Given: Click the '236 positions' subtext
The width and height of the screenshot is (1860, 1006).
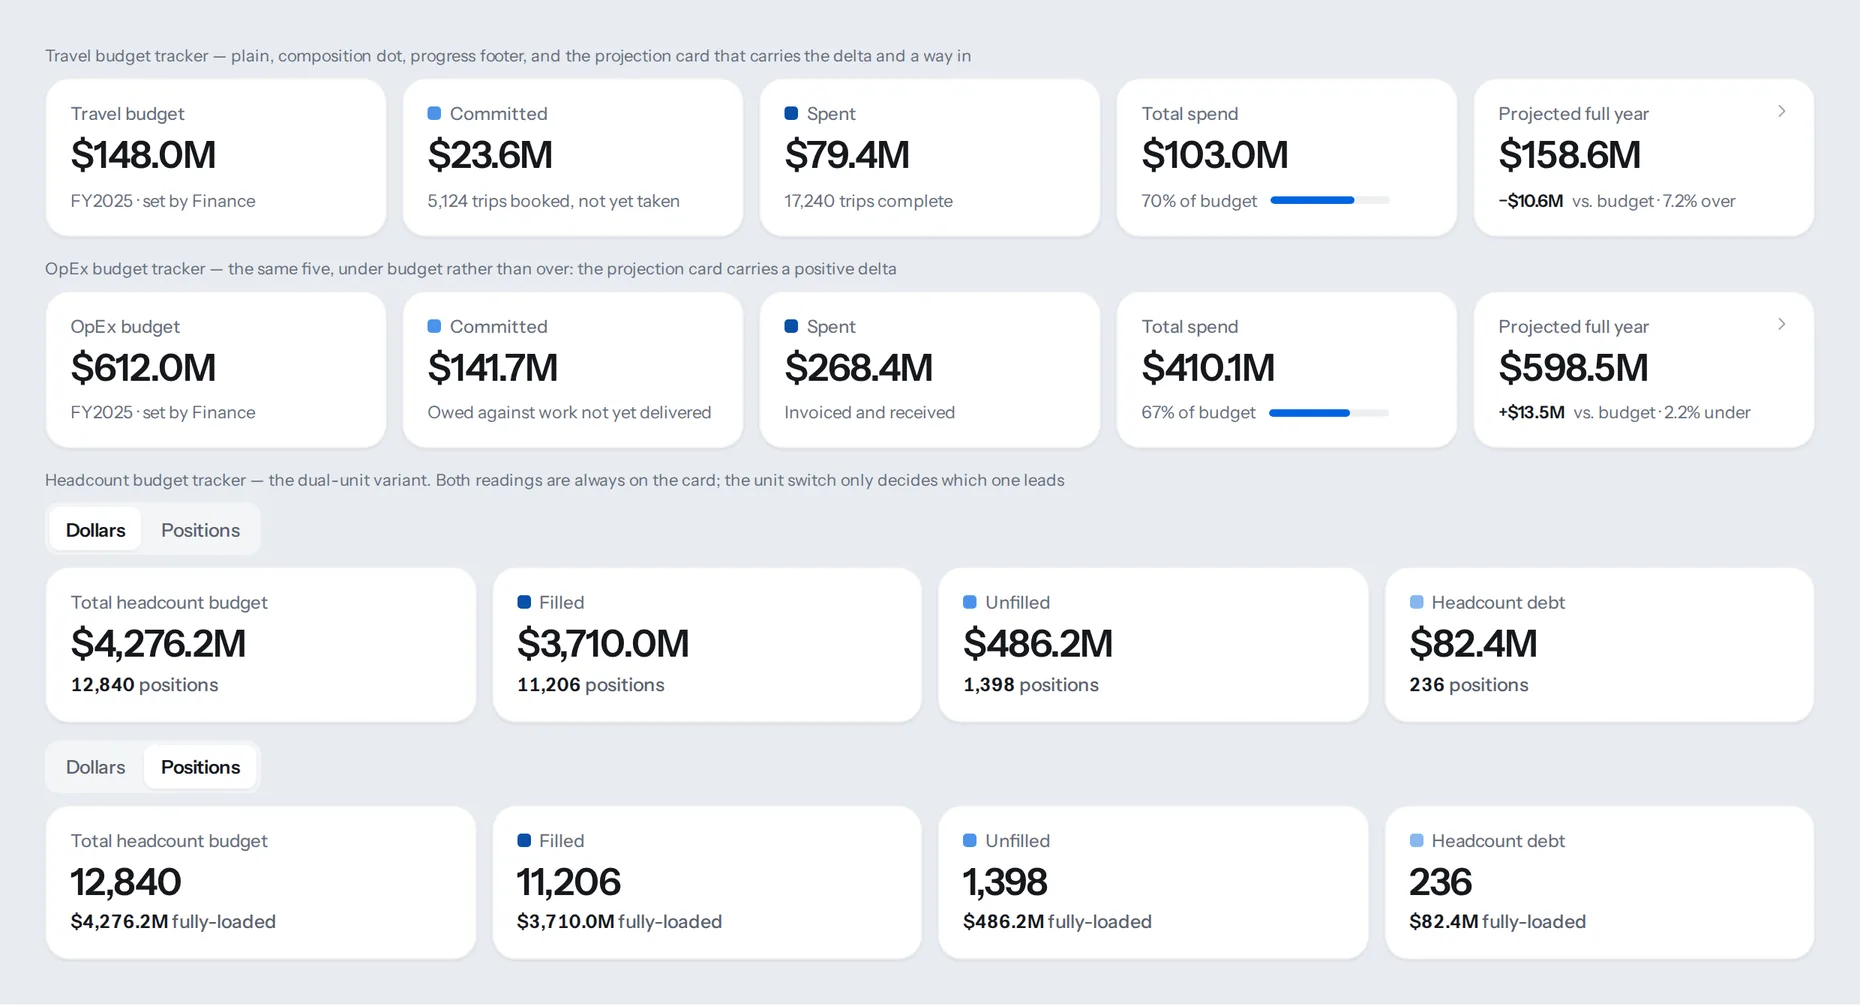Looking at the screenshot, I should click(1468, 685).
